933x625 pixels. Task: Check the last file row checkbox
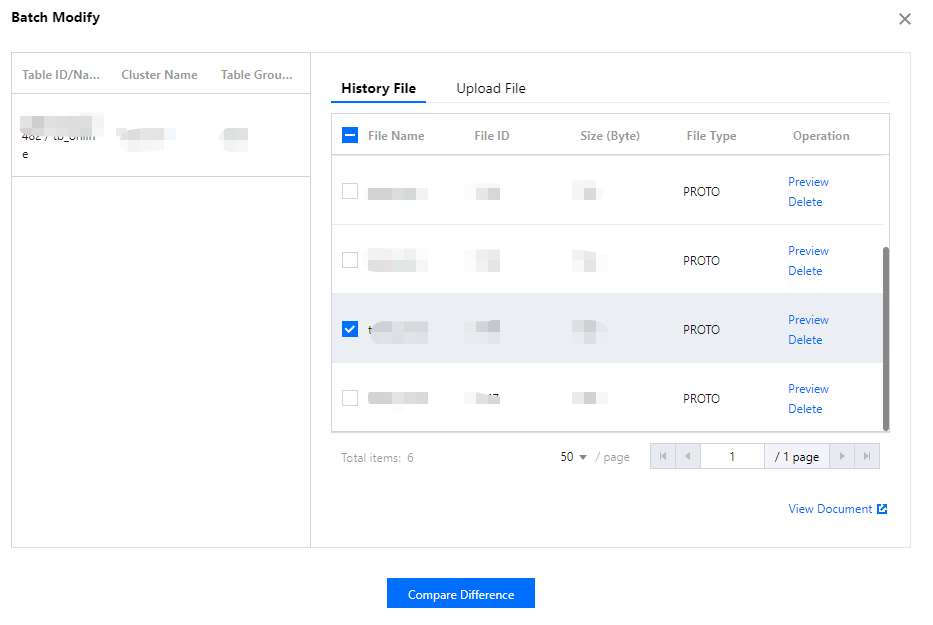[350, 398]
